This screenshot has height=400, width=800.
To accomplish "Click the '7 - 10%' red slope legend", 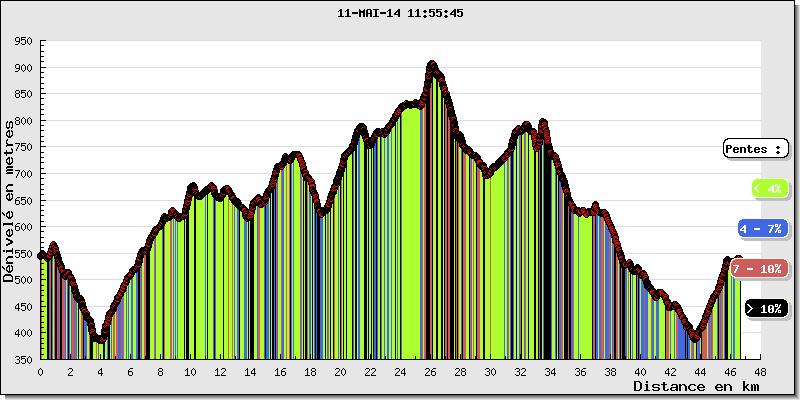I will (x=759, y=269).
